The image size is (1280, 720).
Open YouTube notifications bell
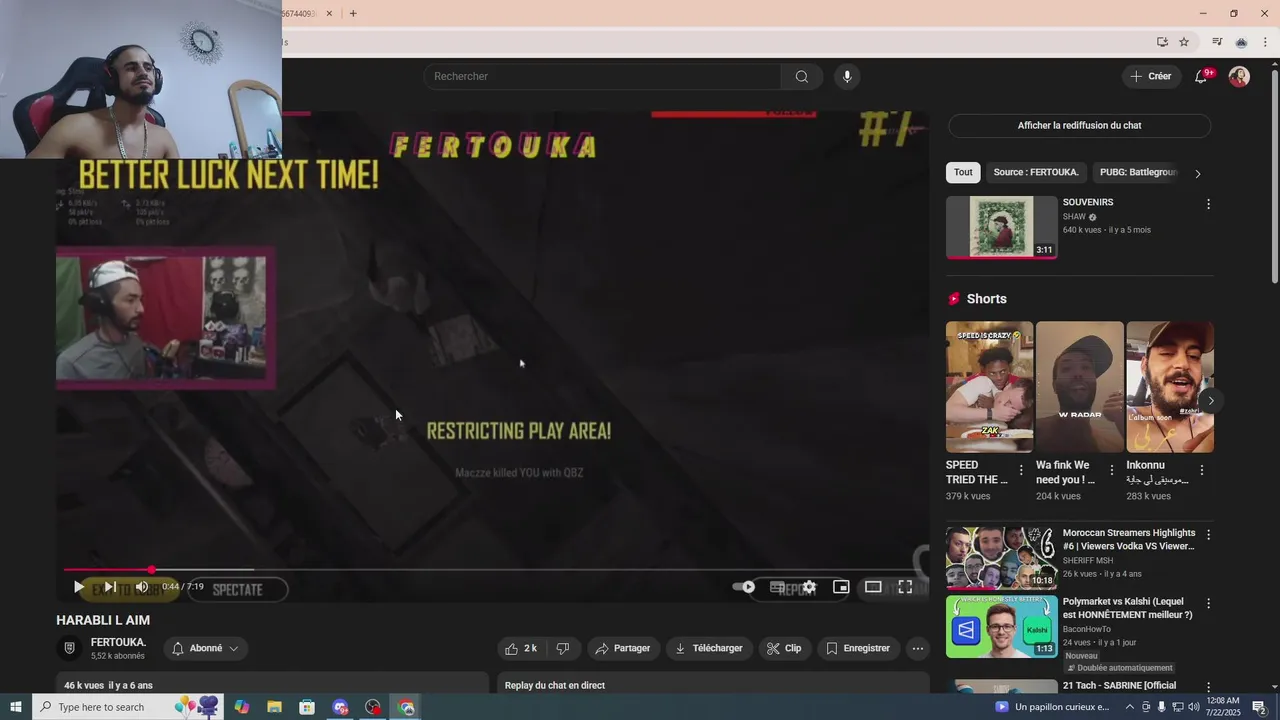point(1202,76)
